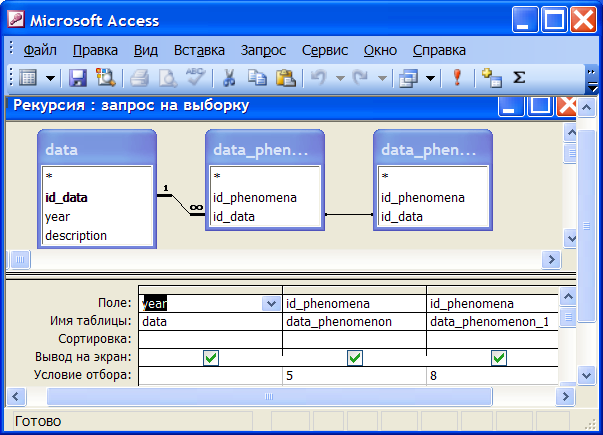
Task: Open the Undo history dropdown arrow
Action: [340, 78]
